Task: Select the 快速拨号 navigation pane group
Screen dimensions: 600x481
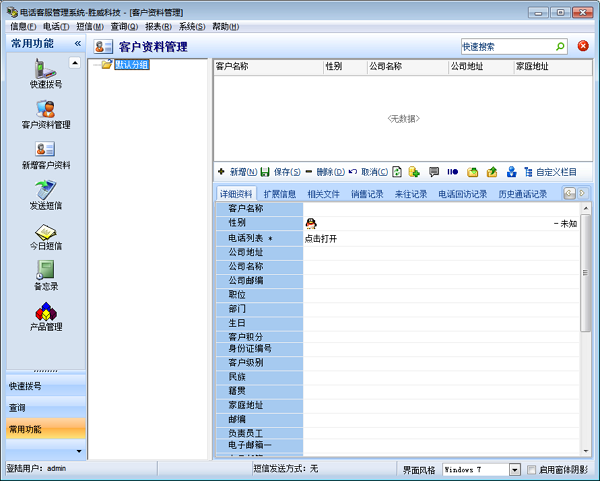Action: point(46,386)
